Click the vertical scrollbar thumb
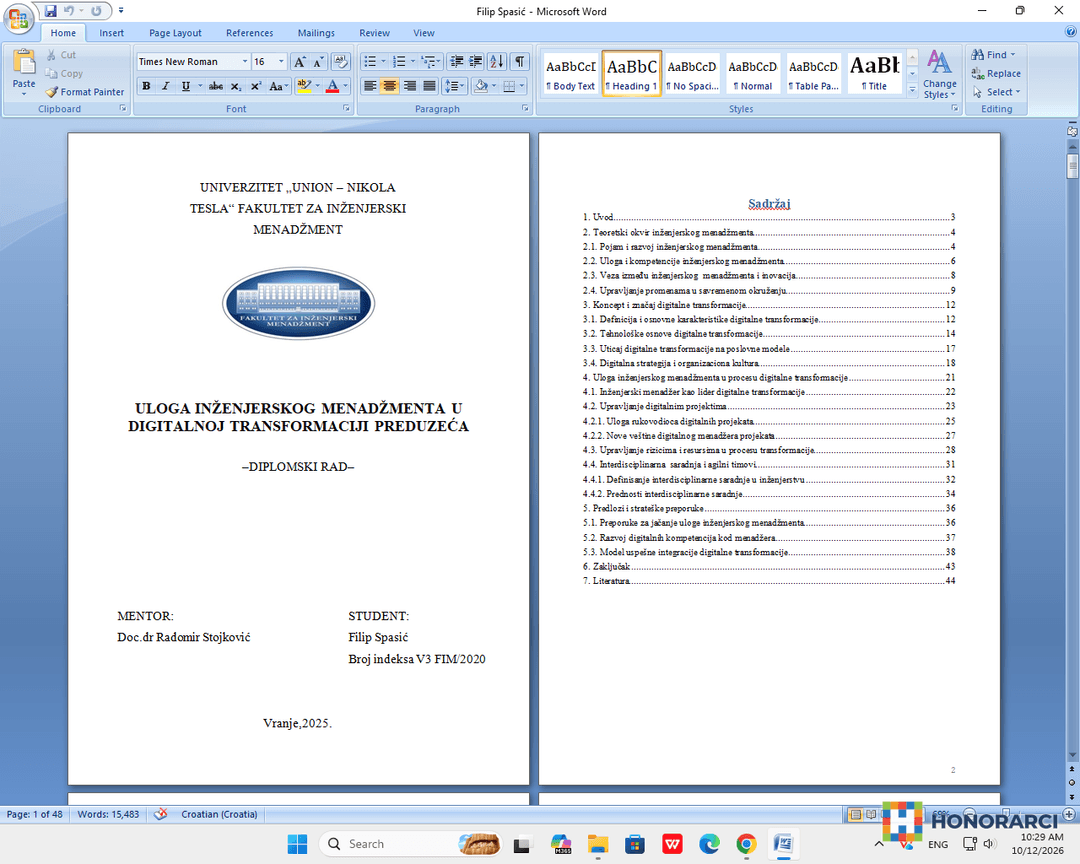The width and height of the screenshot is (1080, 864). click(1072, 166)
